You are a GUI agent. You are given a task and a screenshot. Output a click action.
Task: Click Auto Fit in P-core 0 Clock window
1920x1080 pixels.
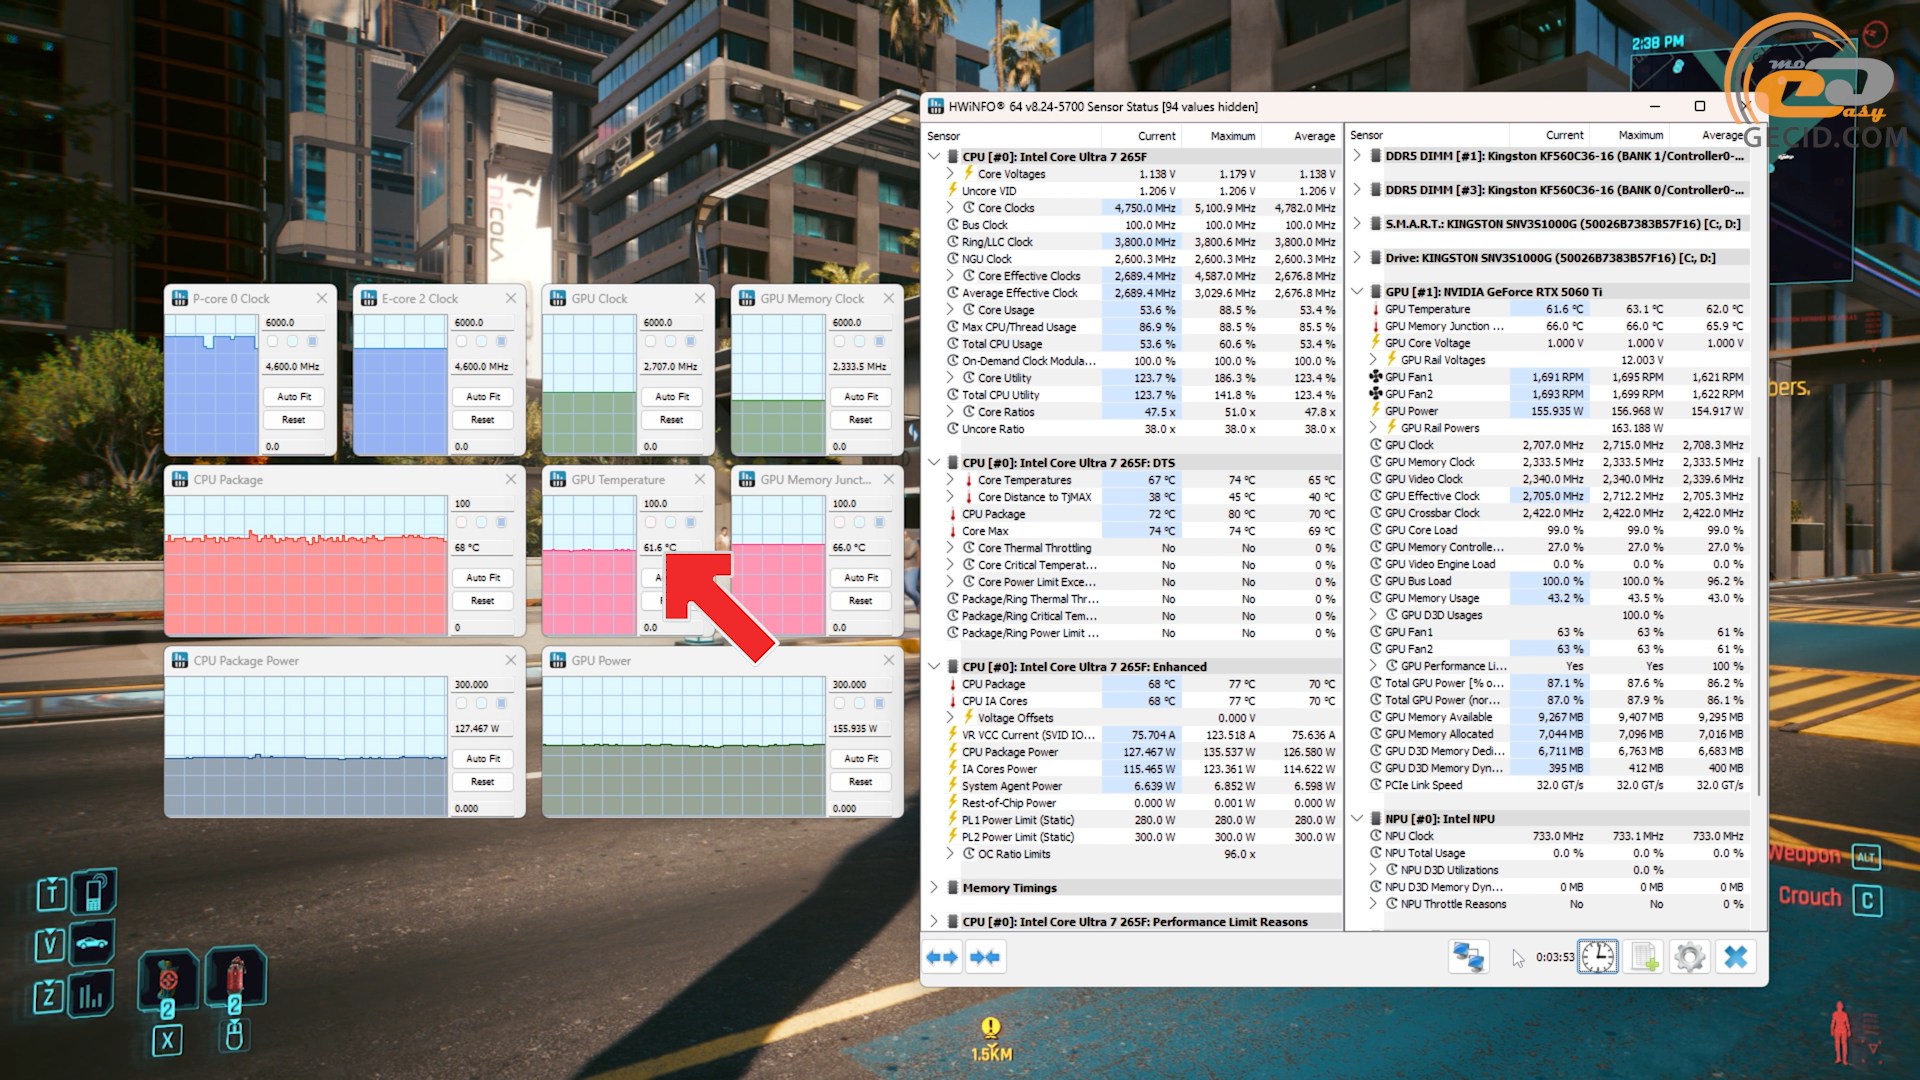click(293, 397)
